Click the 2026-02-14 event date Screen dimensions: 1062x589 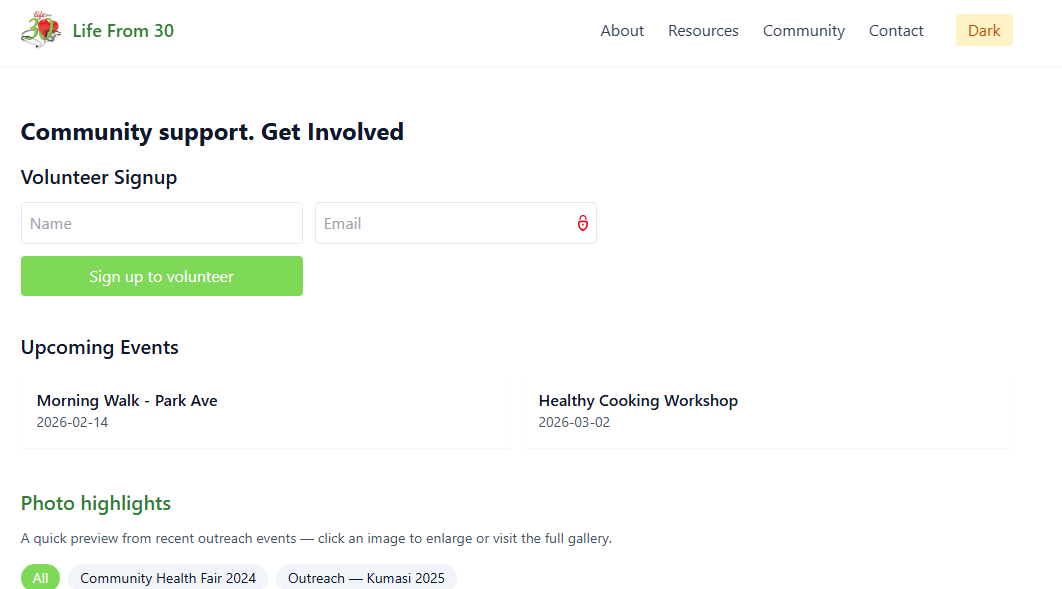click(x=72, y=422)
